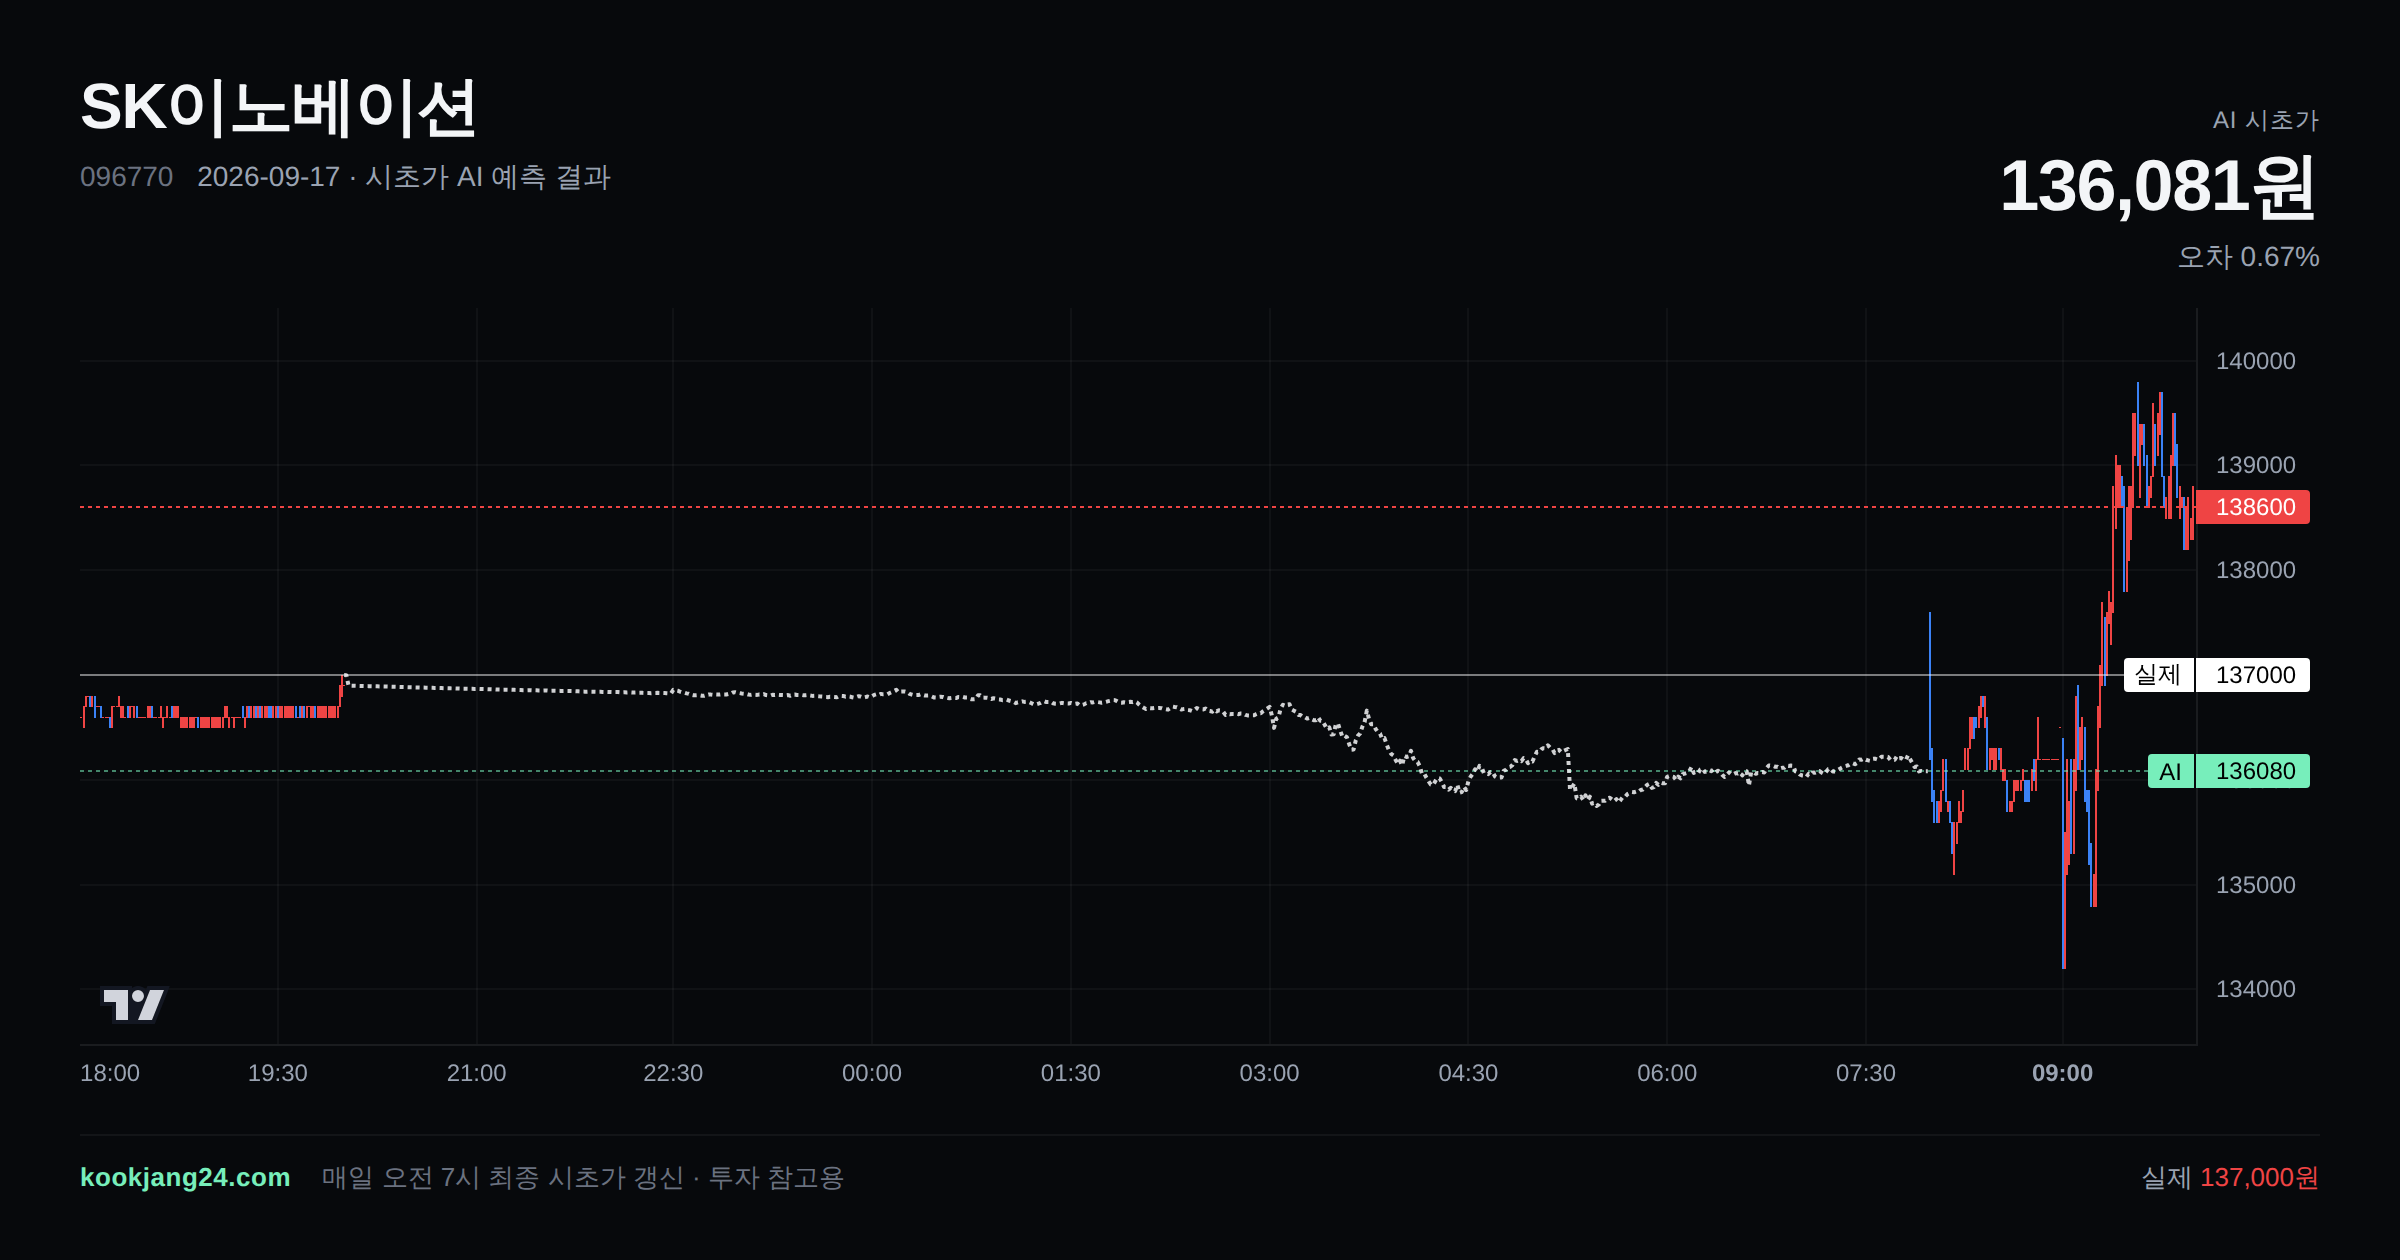
Task: Select the '136,081원' predicted price
Action: (2158, 187)
